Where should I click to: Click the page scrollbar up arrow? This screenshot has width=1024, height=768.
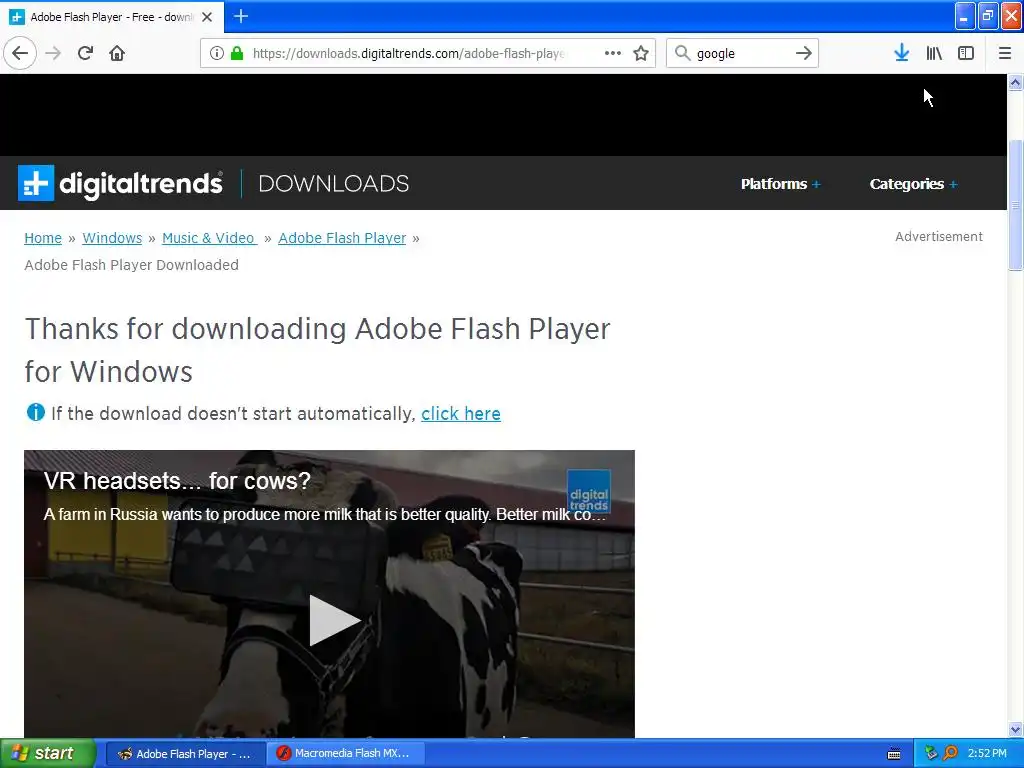1016,82
